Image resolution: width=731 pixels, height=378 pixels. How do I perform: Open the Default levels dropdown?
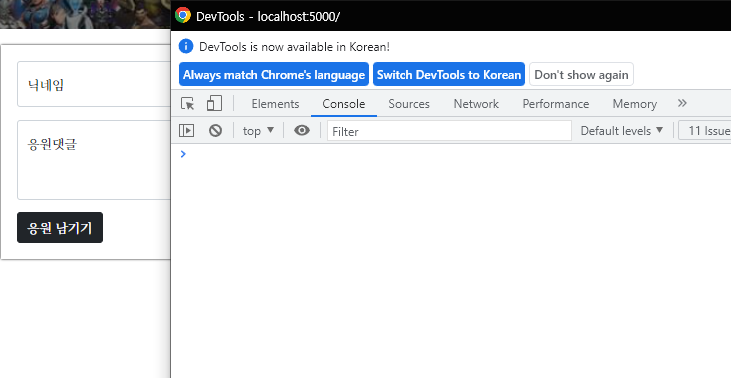(621, 131)
